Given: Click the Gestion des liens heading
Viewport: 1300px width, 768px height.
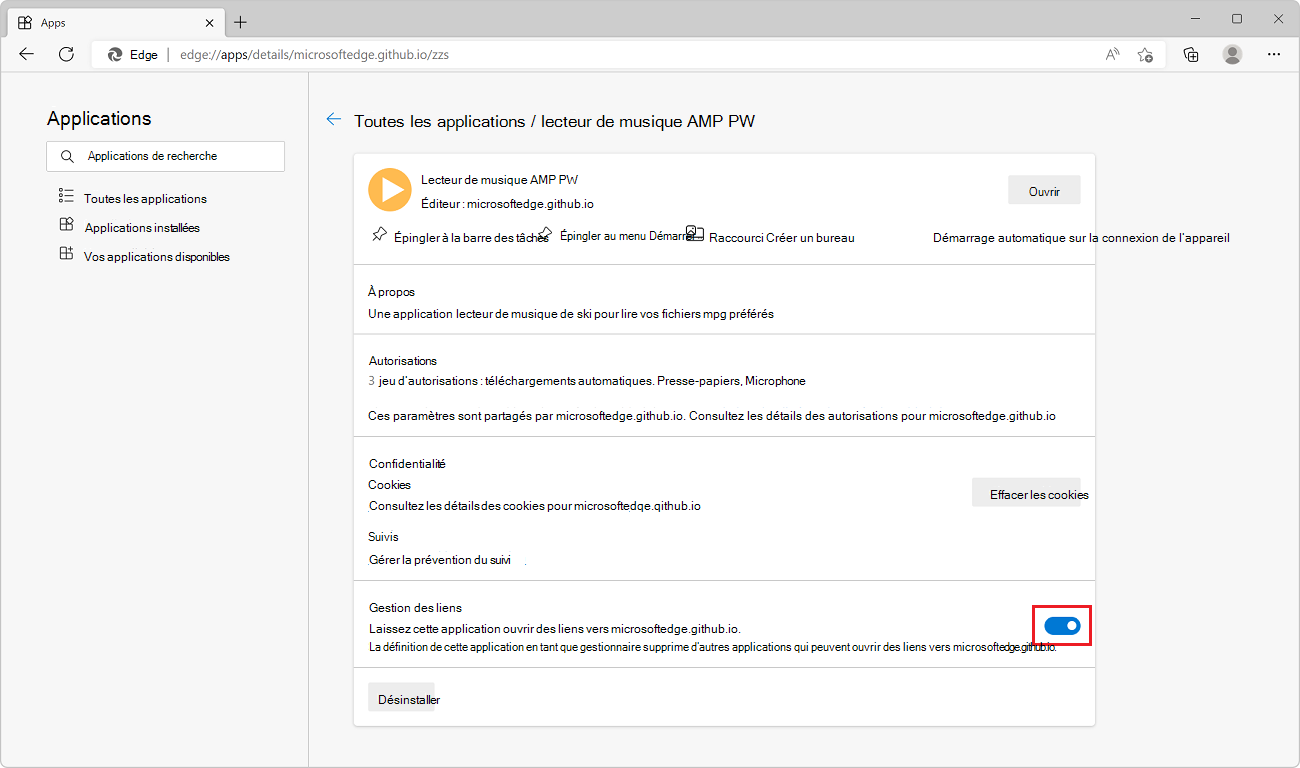Looking at the screenshot, I should [415, 608].
